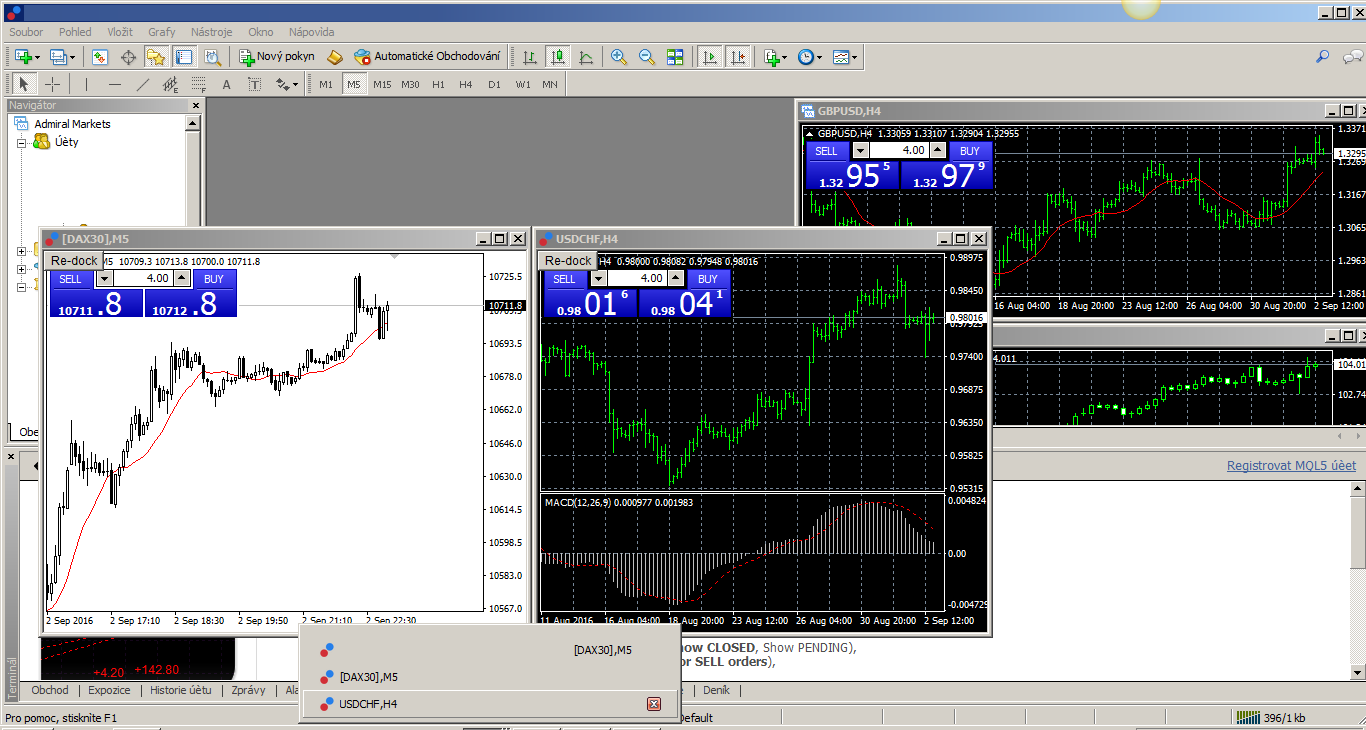
Task: Open the profiles toolbar icon
Action: [x=60, y=57]
